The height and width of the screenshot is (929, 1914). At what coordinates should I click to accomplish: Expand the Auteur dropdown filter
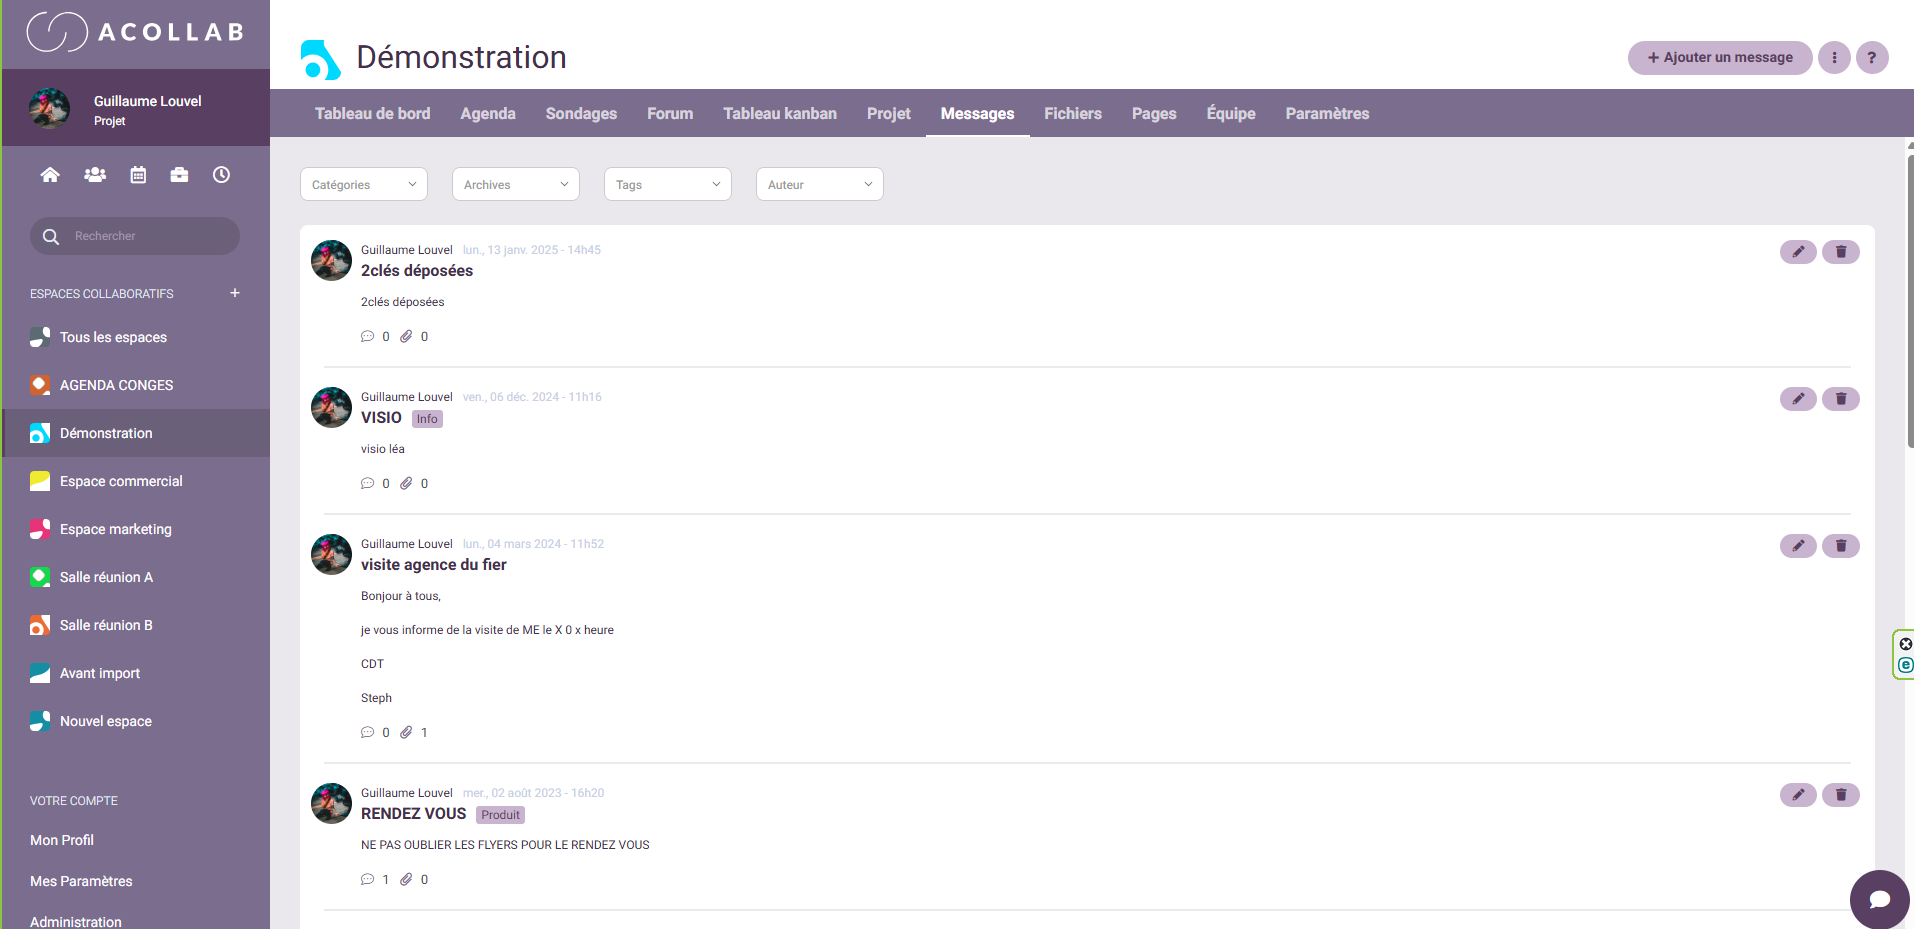pos(819,185)
